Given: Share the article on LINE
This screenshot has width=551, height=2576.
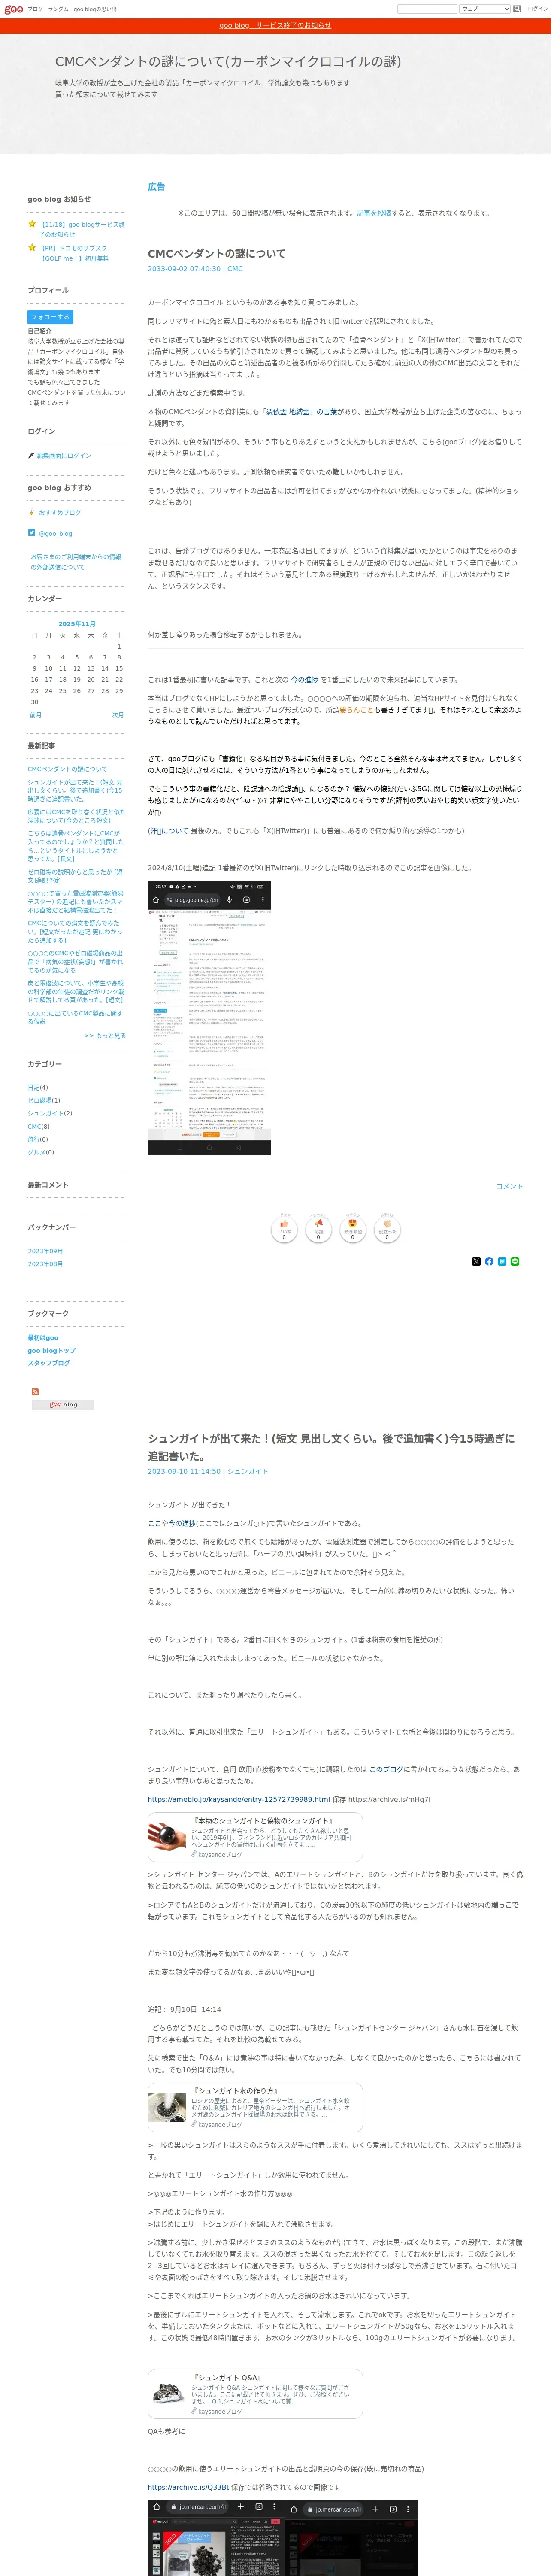Looking at the screenshot, I should tap(515, 1261).
